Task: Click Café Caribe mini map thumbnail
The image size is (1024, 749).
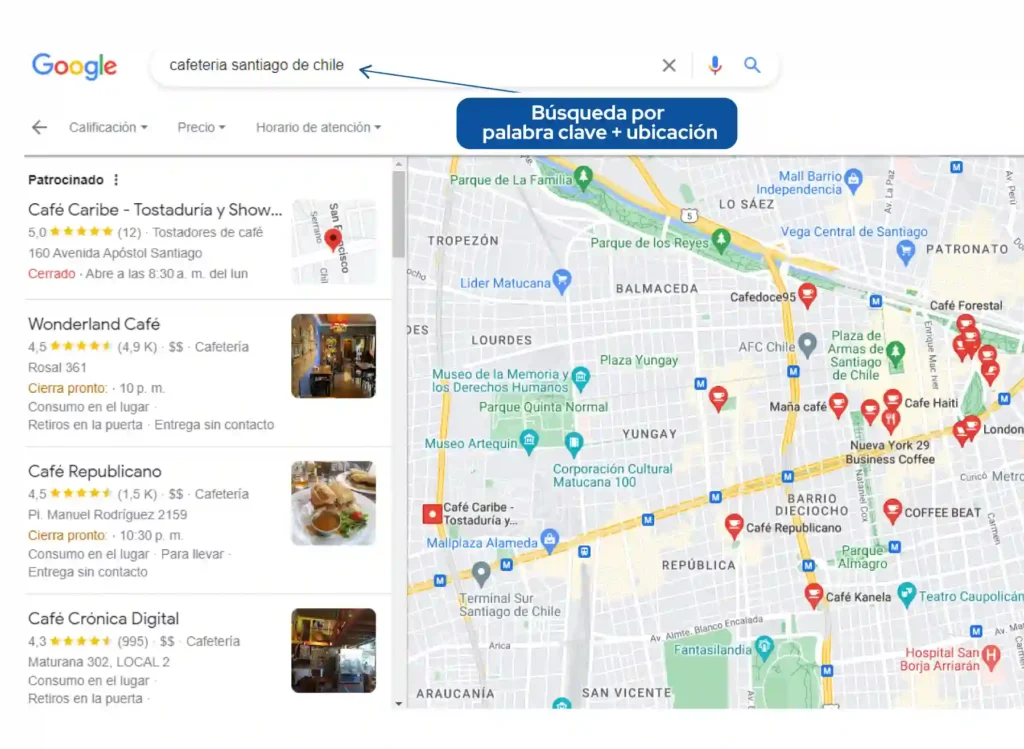Action: (334, 242)
